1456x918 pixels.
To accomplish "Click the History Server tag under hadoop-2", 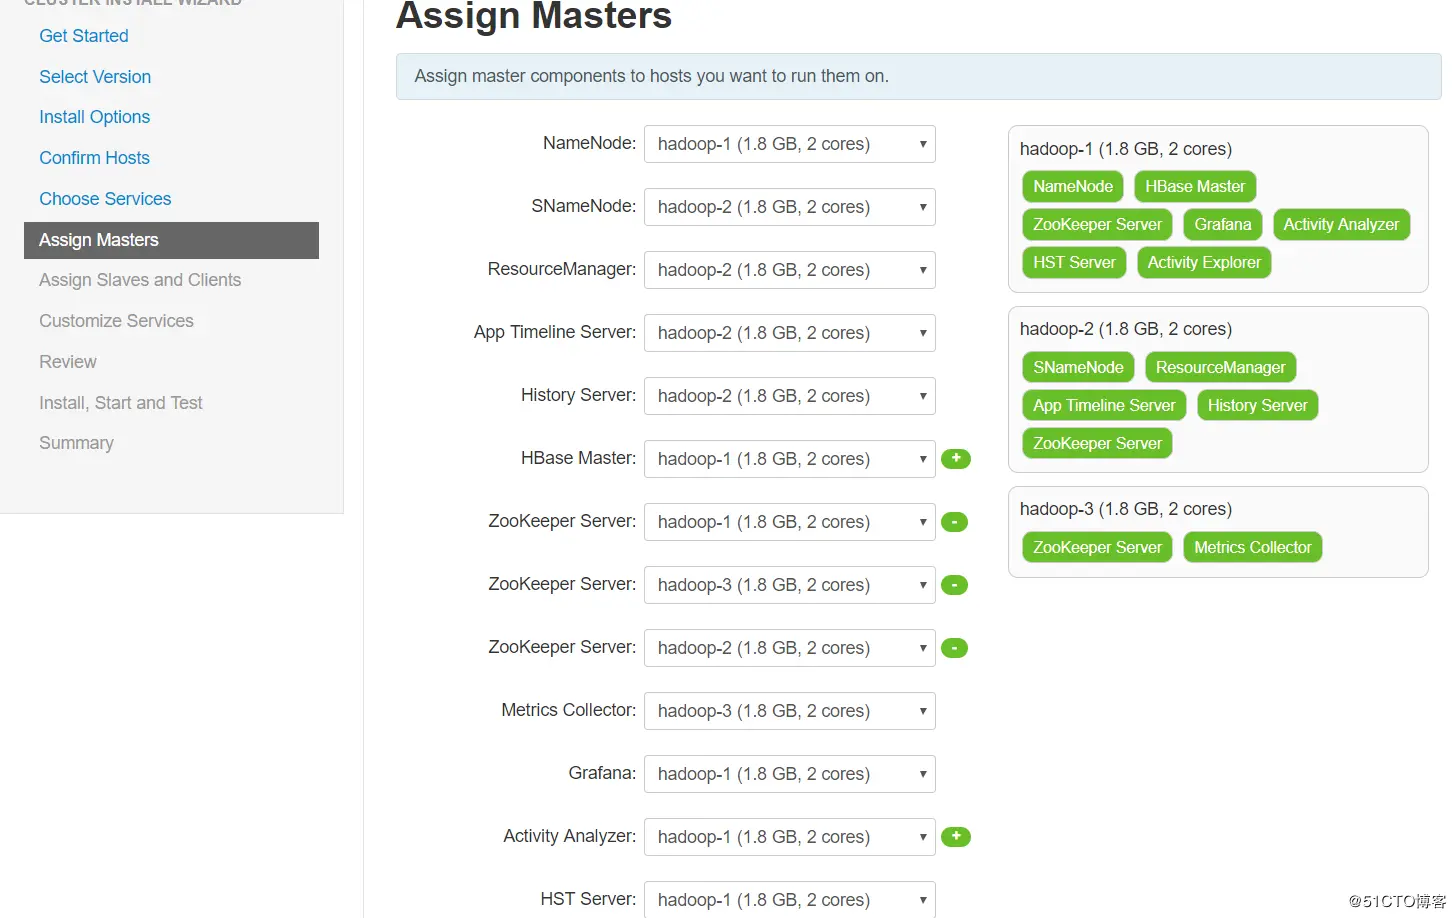I will 1257,406.
